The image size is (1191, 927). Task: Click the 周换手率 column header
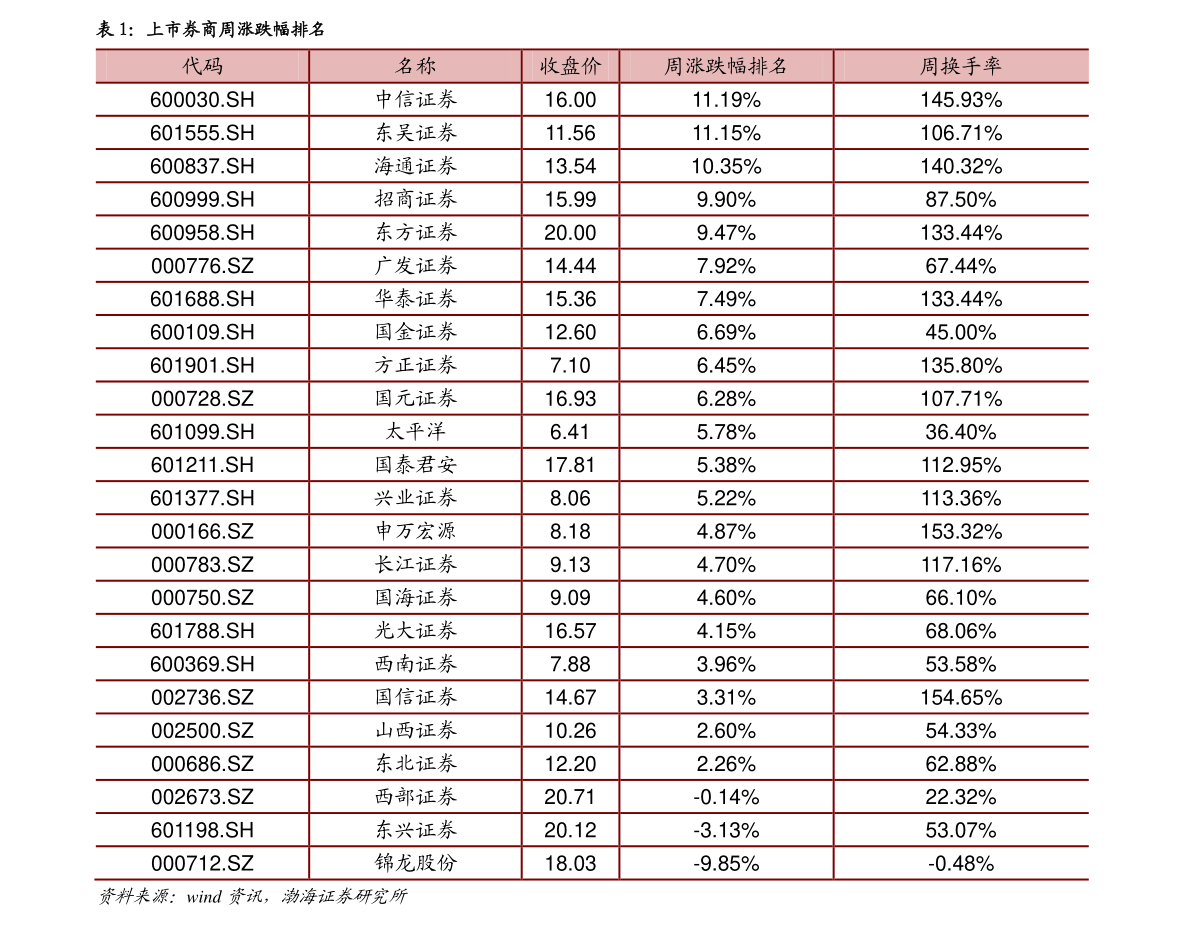click(x=961, y=66)
